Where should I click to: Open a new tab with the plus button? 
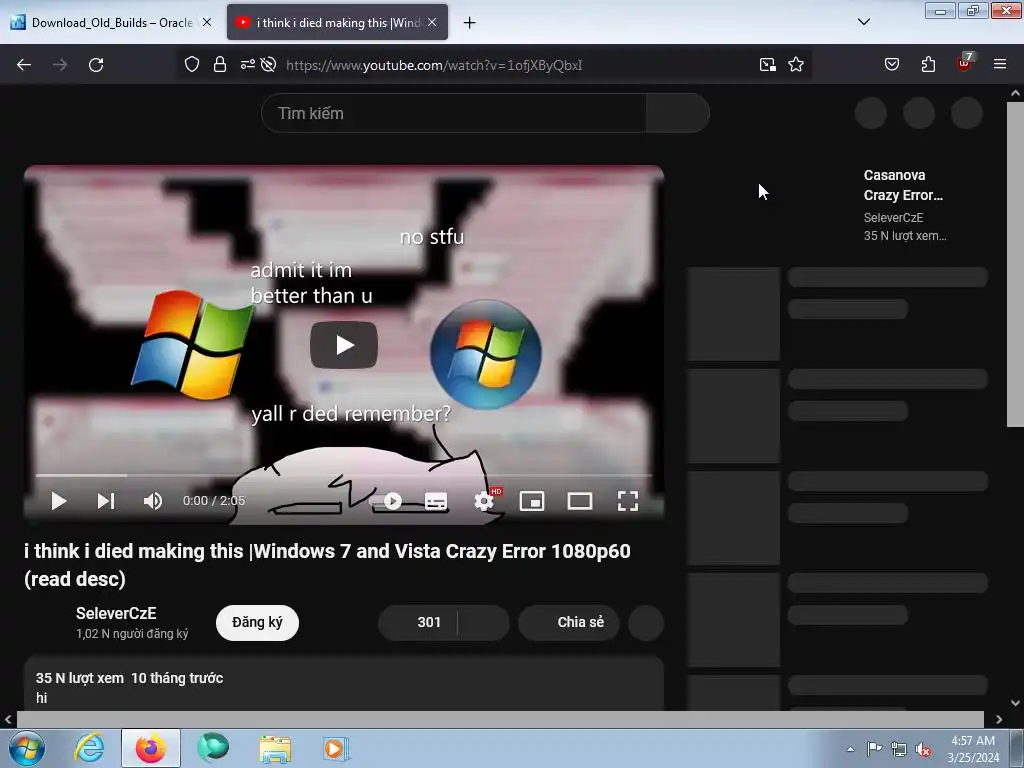[470, 23]
